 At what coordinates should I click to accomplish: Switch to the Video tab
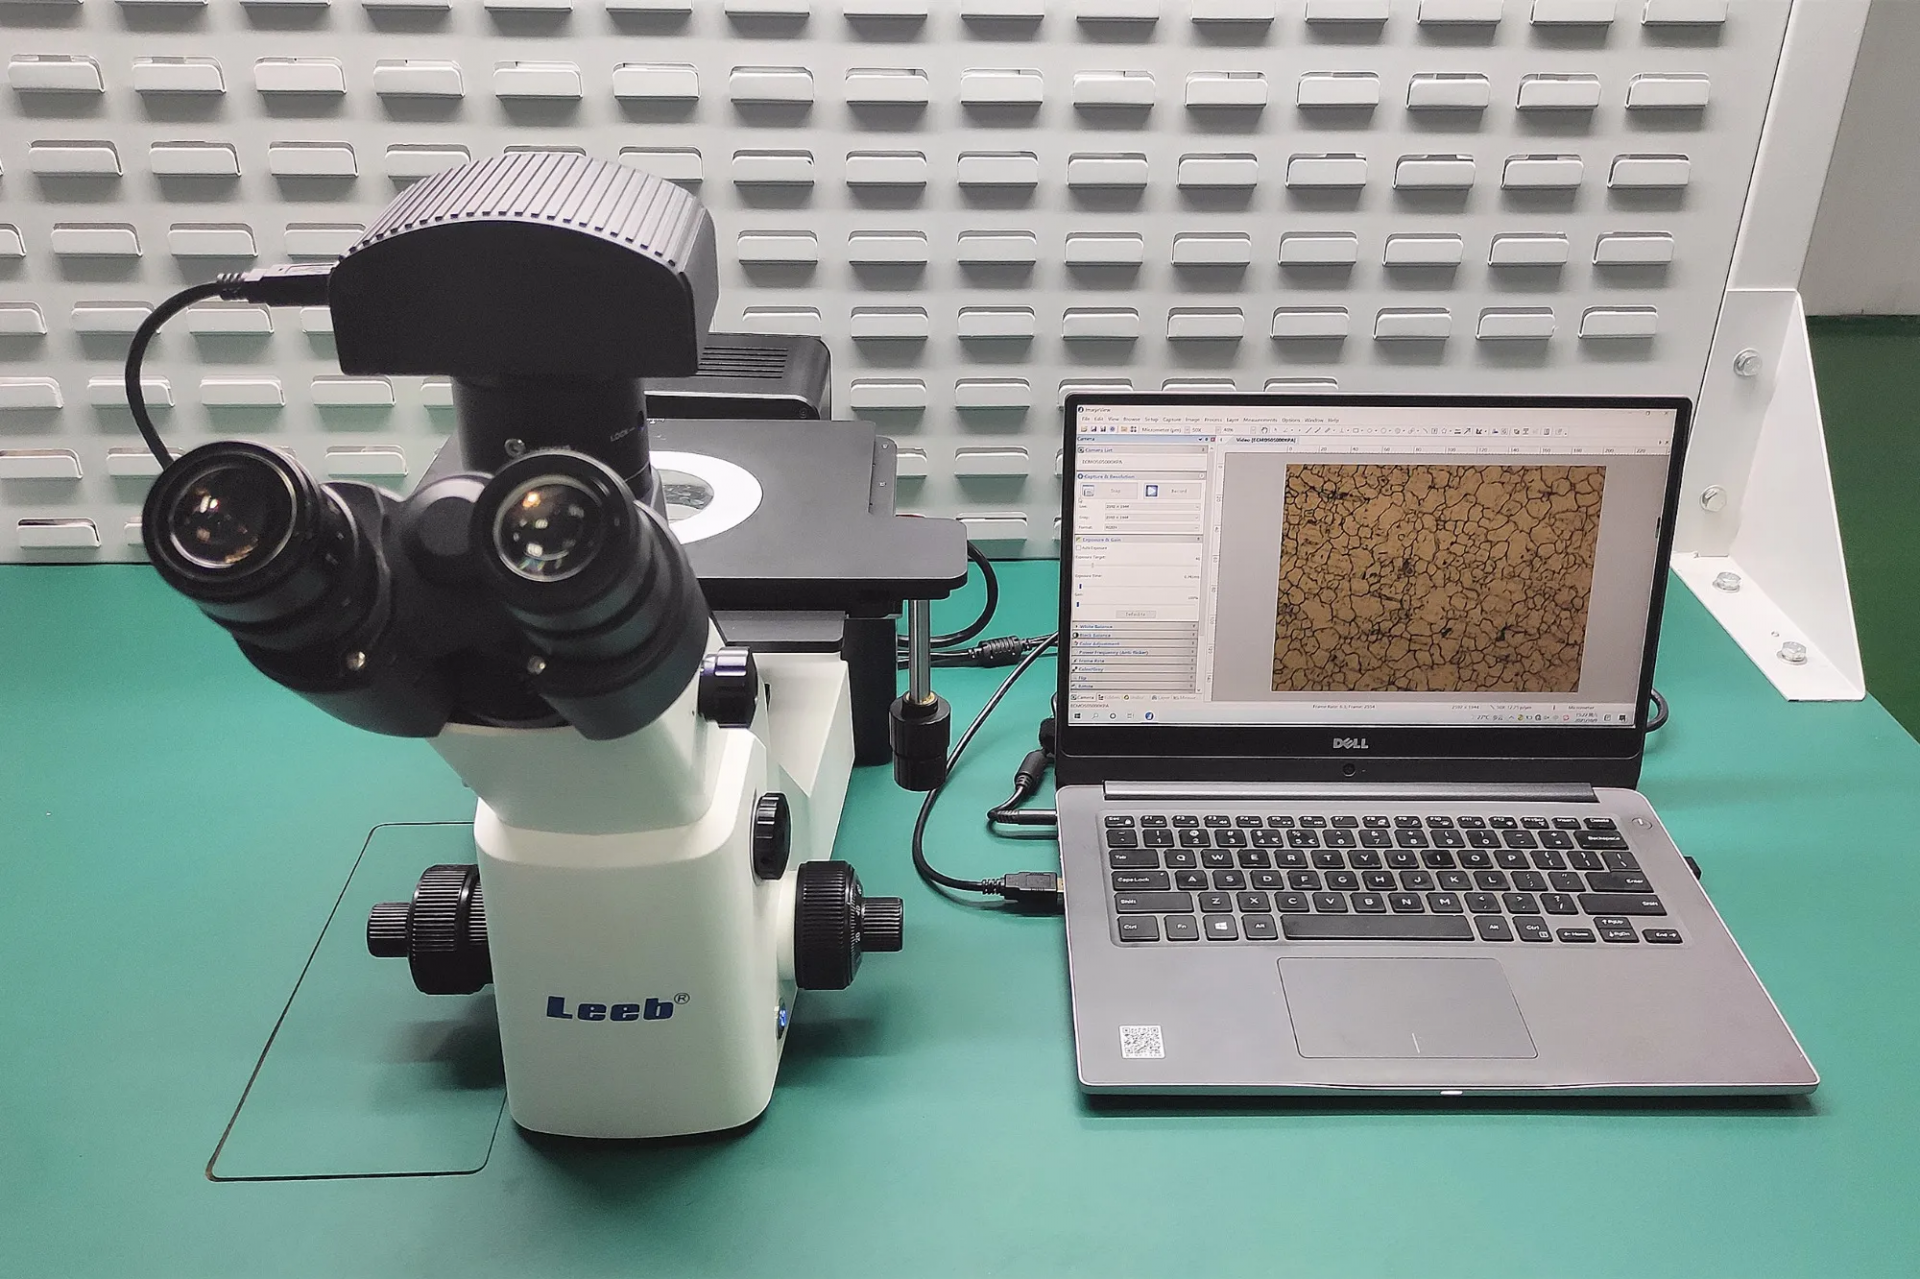(x=1265, y=440)
